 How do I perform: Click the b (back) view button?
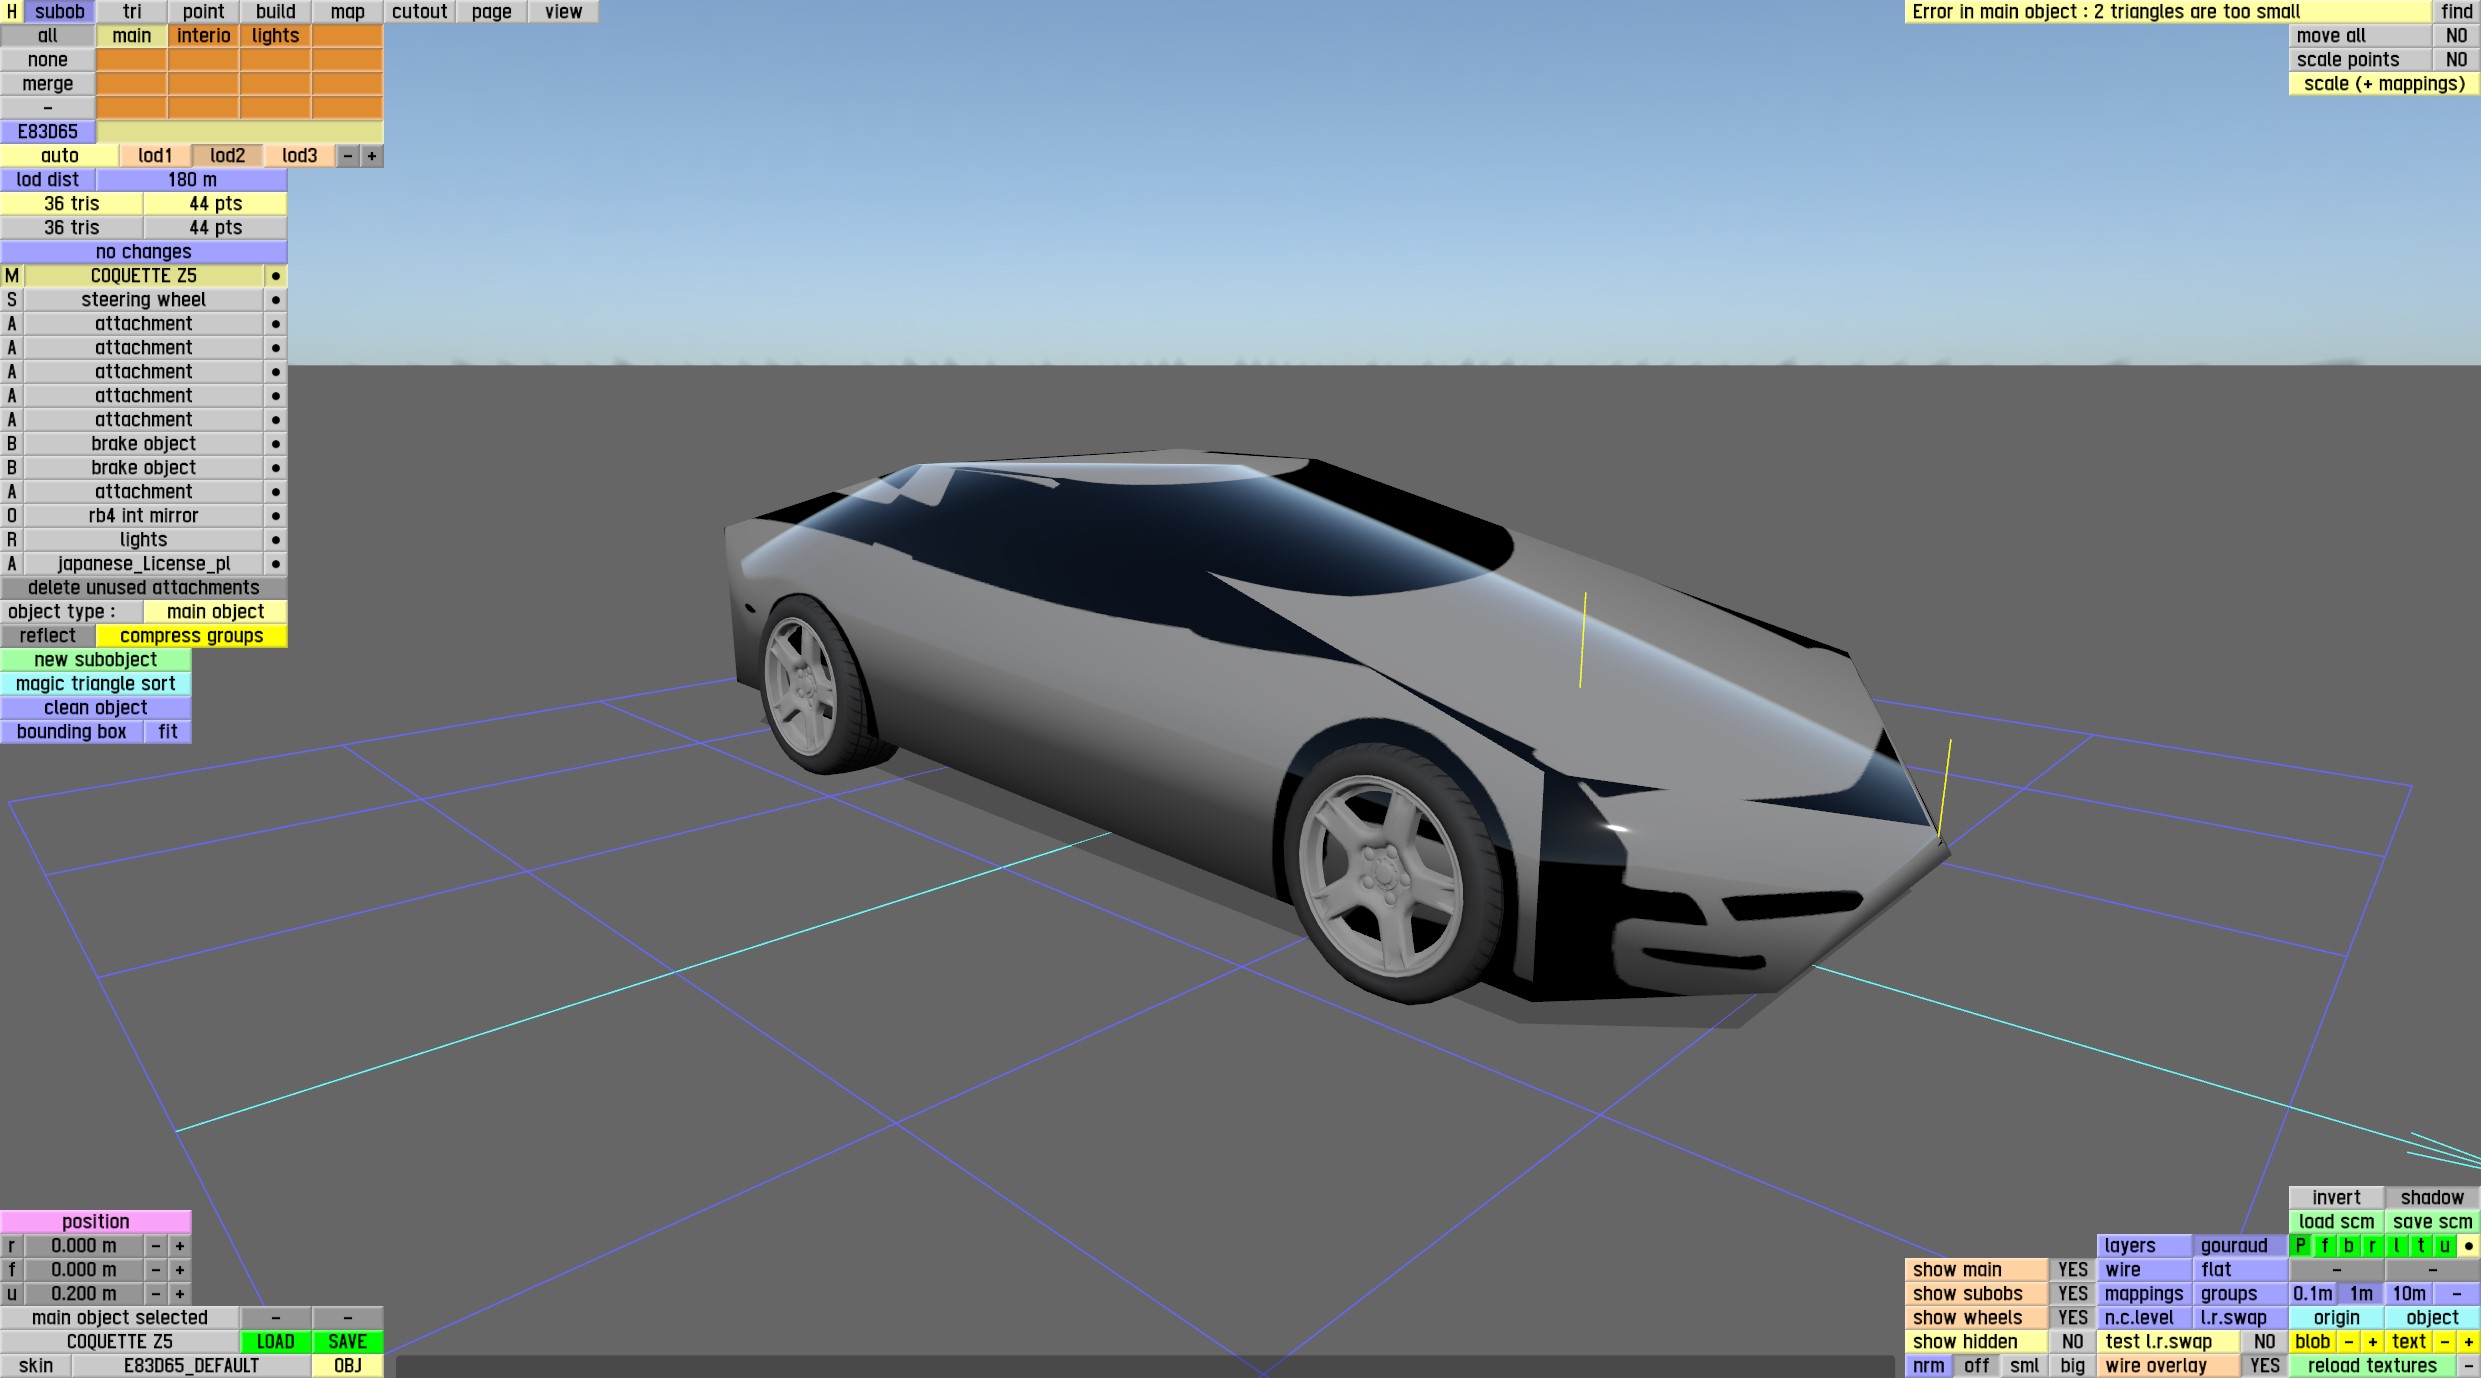pyautogui.click(x=2348, y=1246)
